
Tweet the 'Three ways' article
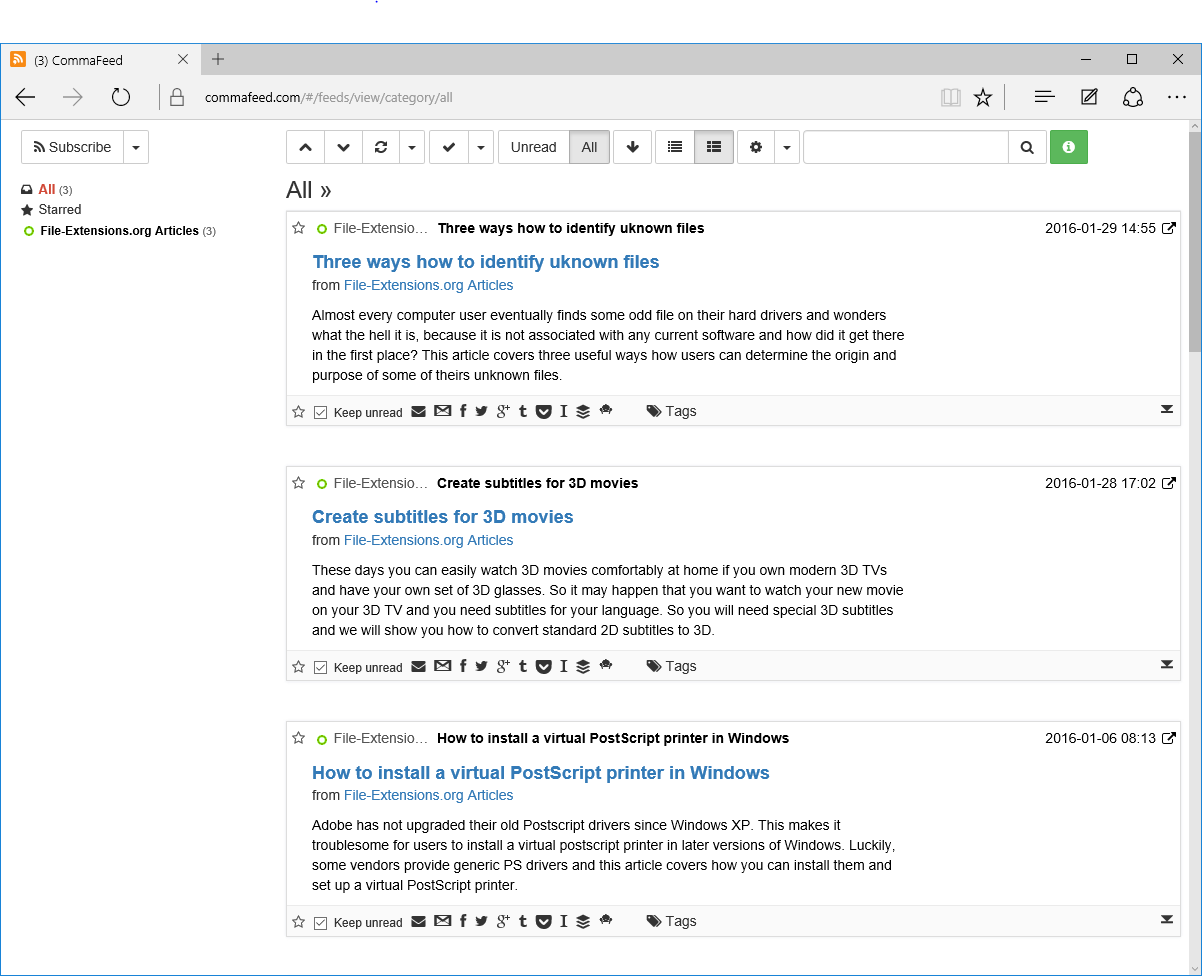click(x=482, y=411)
